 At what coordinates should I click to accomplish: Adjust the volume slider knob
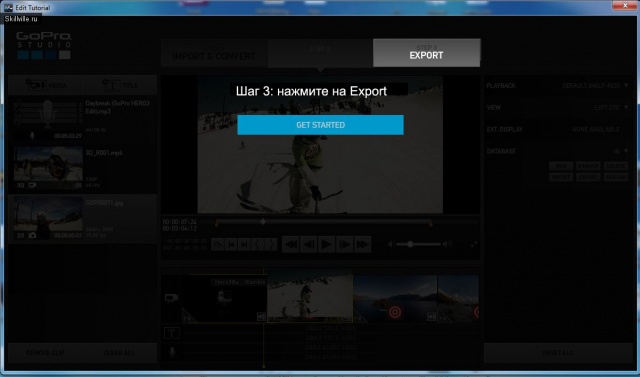point(410,244)
